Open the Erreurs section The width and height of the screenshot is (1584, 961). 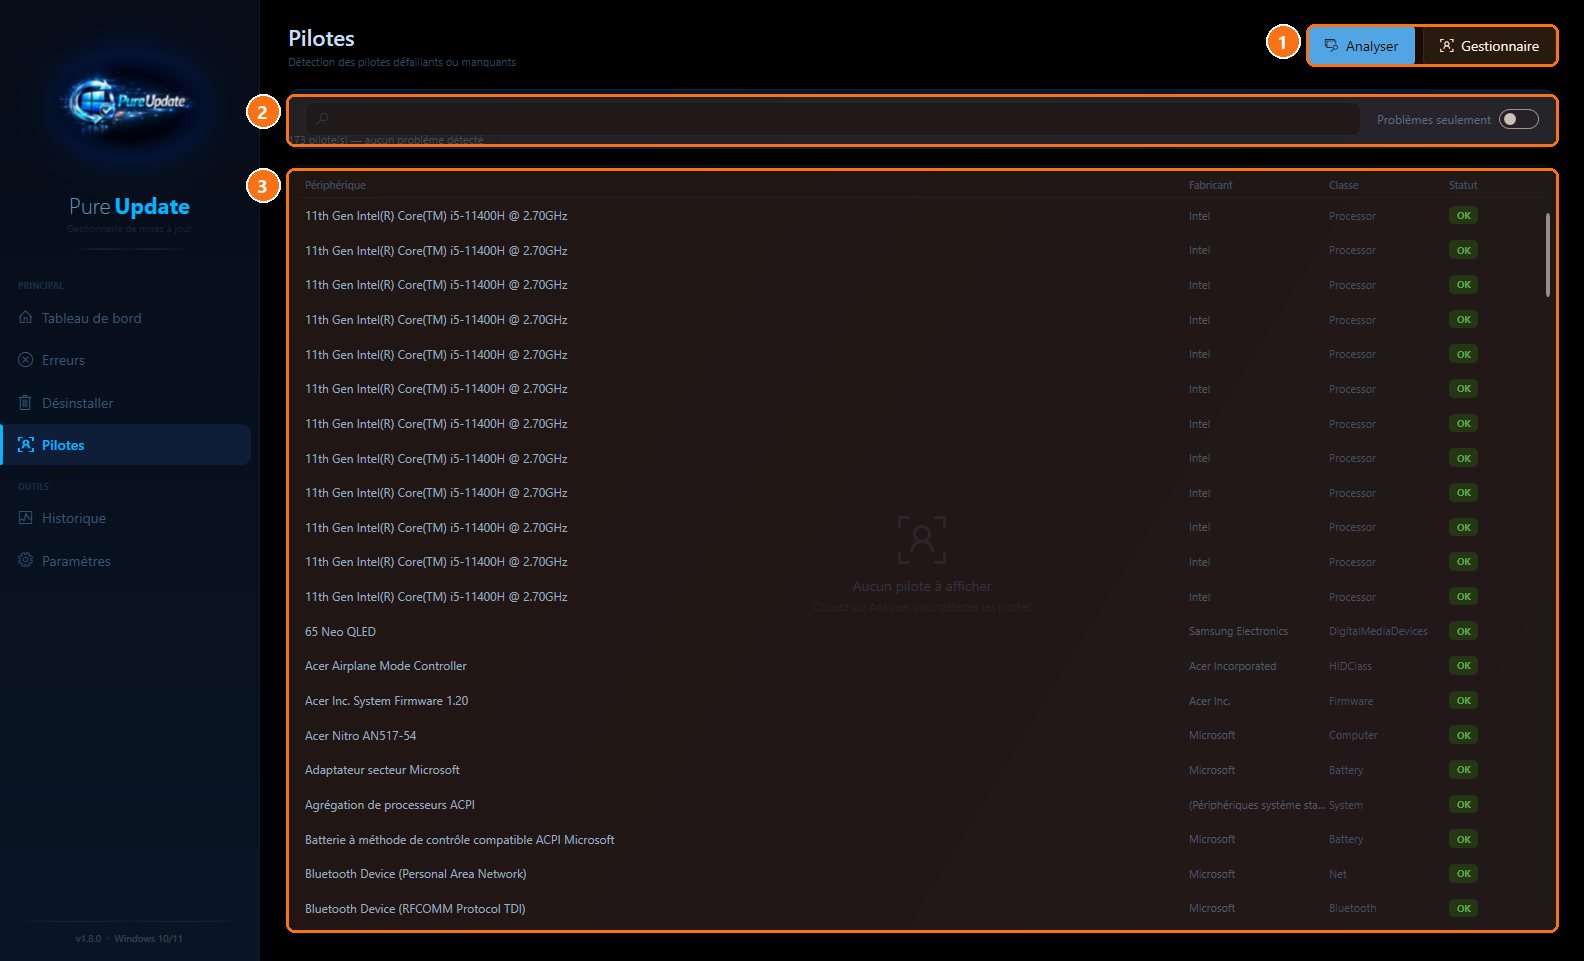pos(125,360)
